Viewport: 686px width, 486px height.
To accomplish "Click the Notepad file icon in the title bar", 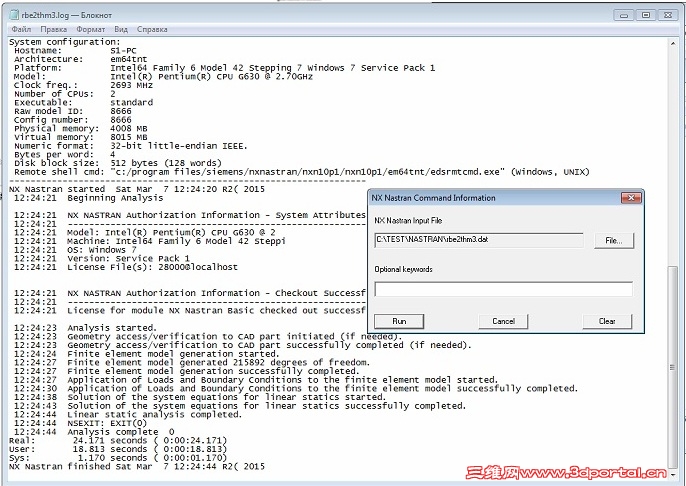I will (14, 15).
